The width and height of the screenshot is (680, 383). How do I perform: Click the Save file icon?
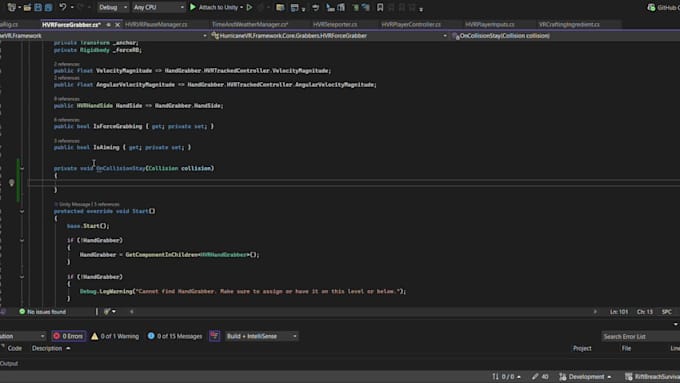(38, 7)
